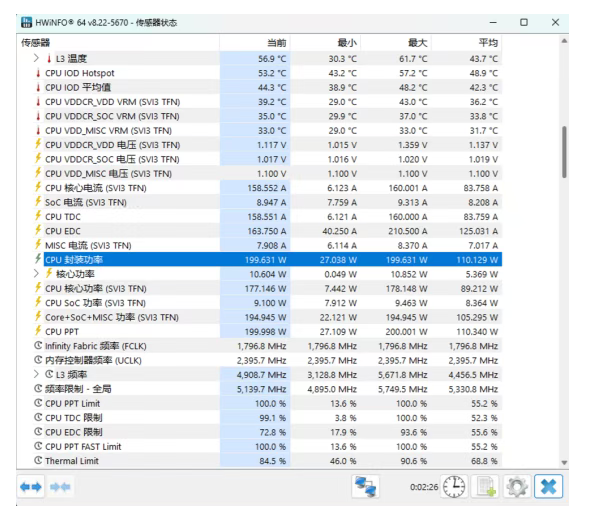The image size is (589, 510).
Task: Open the network remote monitoring computers icon
Action: [365, 487]
